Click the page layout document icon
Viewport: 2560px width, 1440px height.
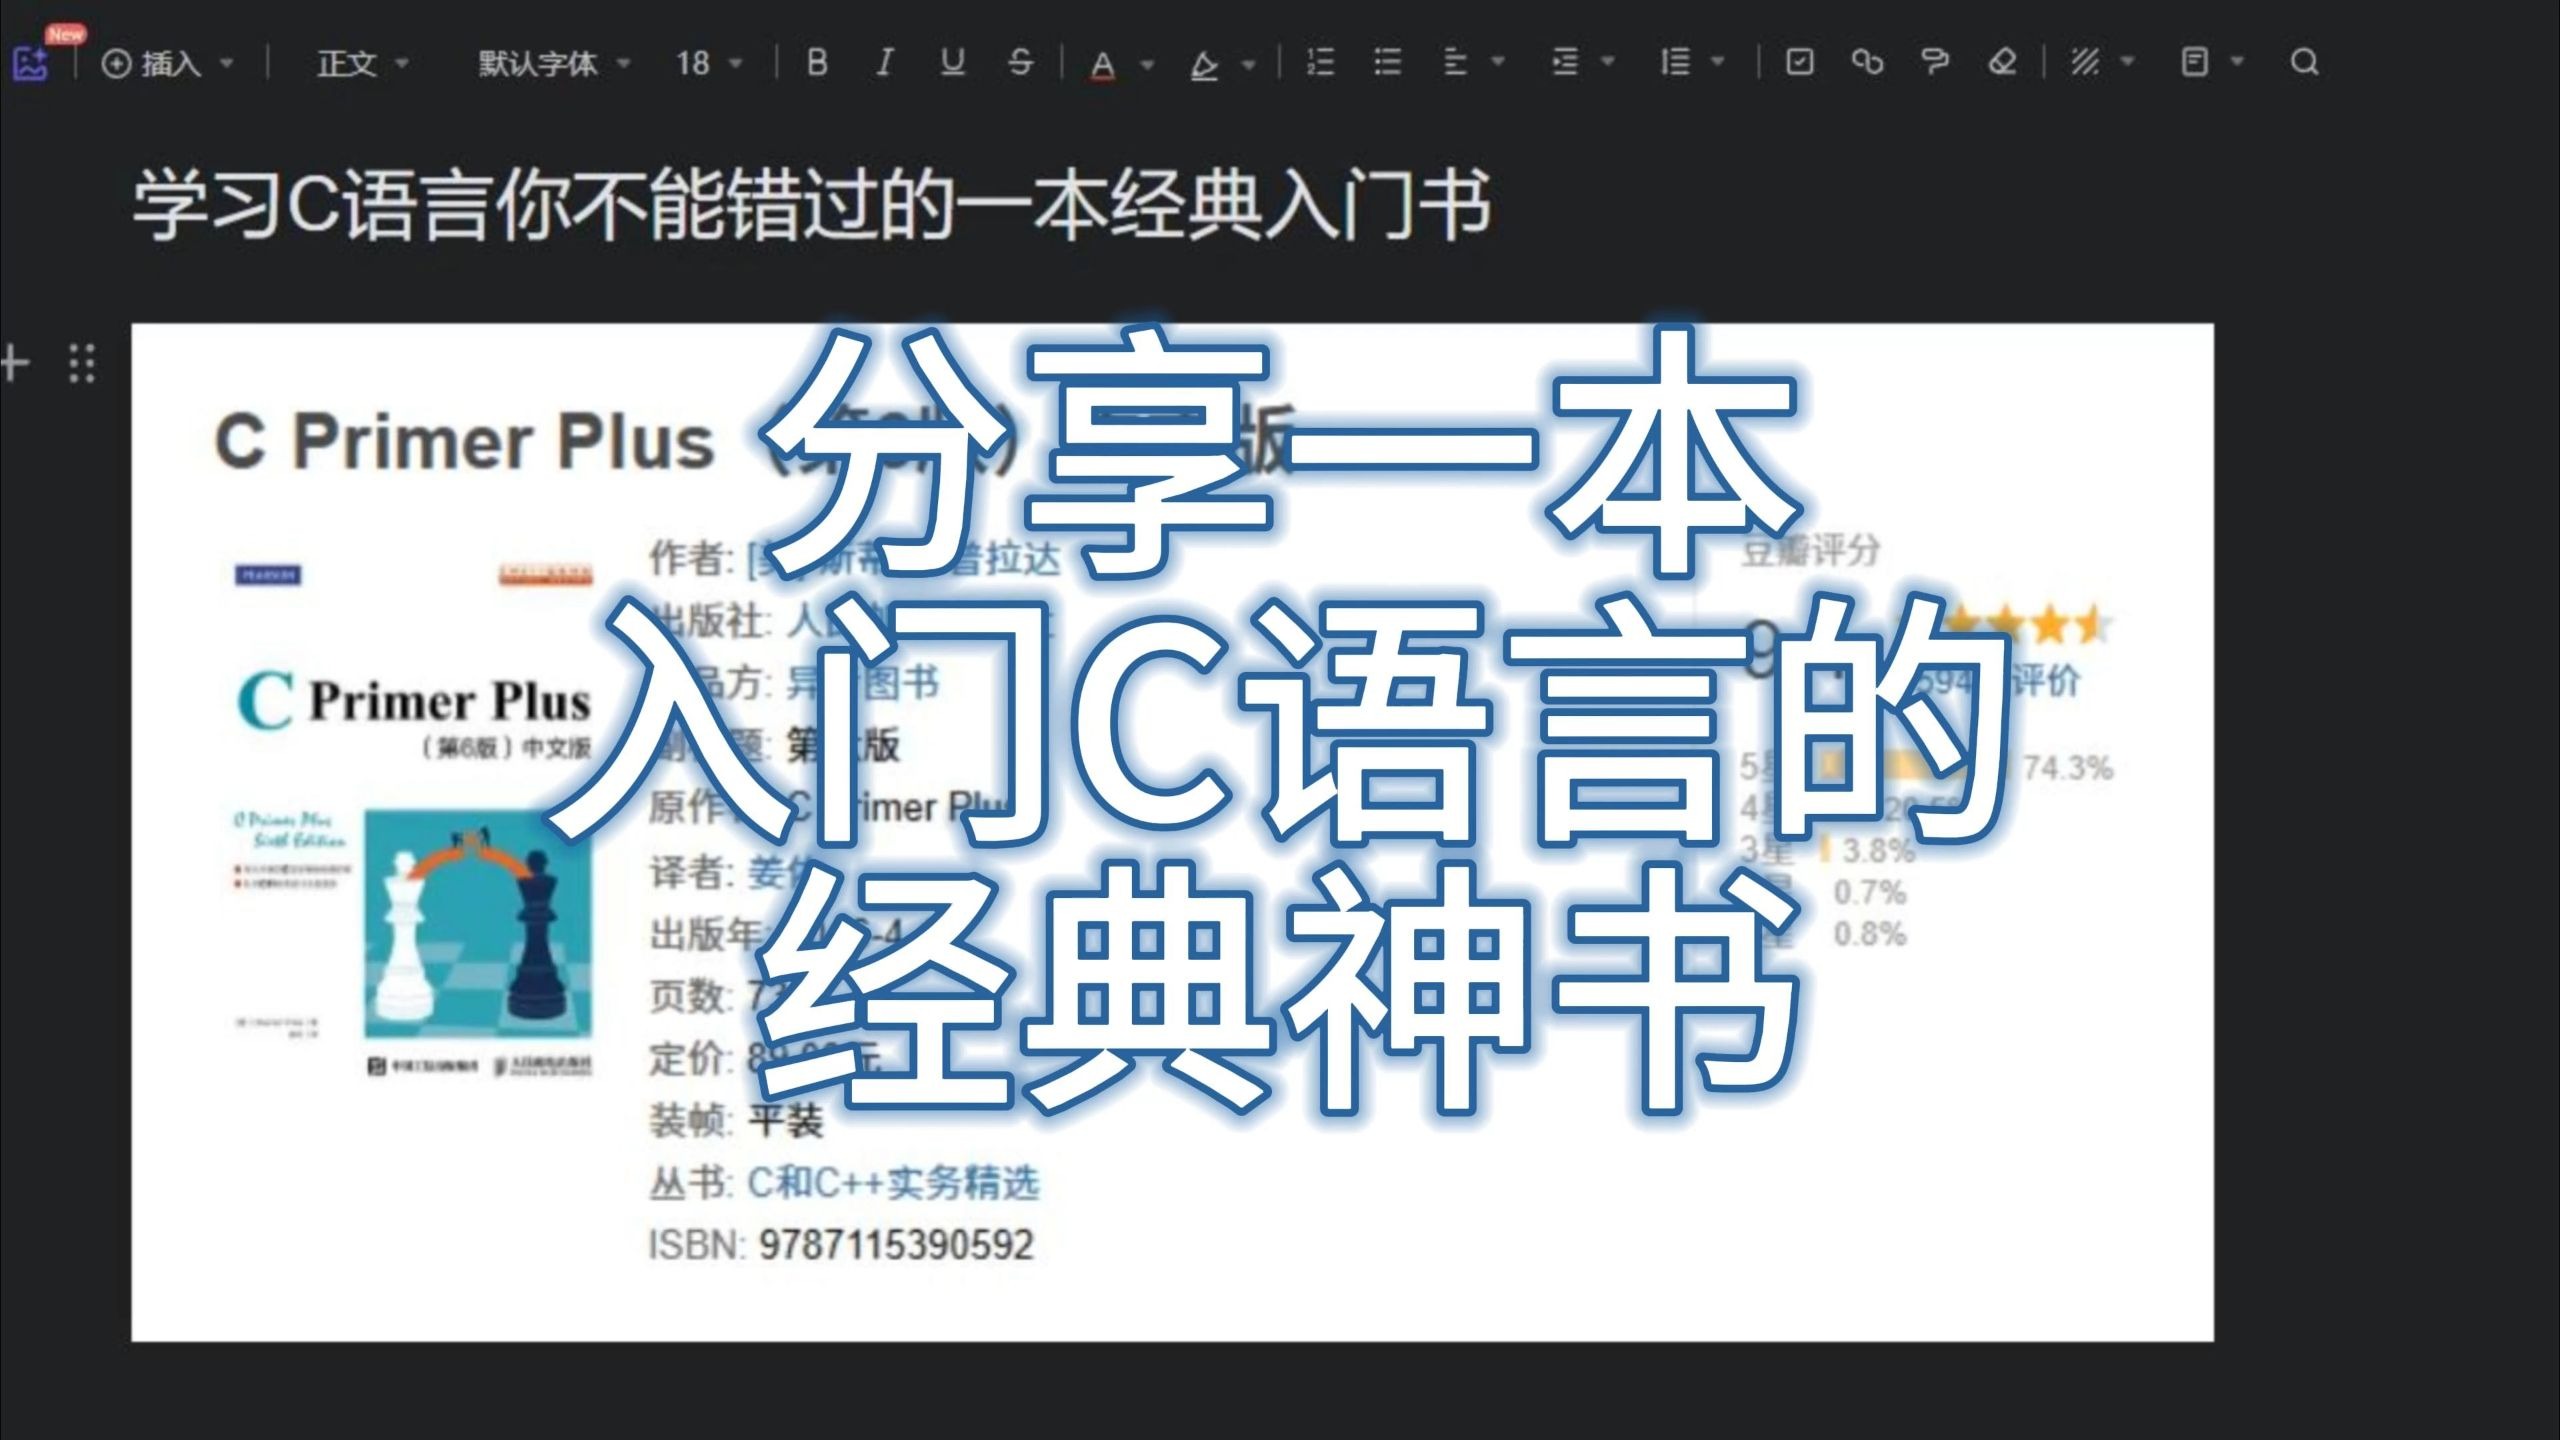(x=2194, y=63)
